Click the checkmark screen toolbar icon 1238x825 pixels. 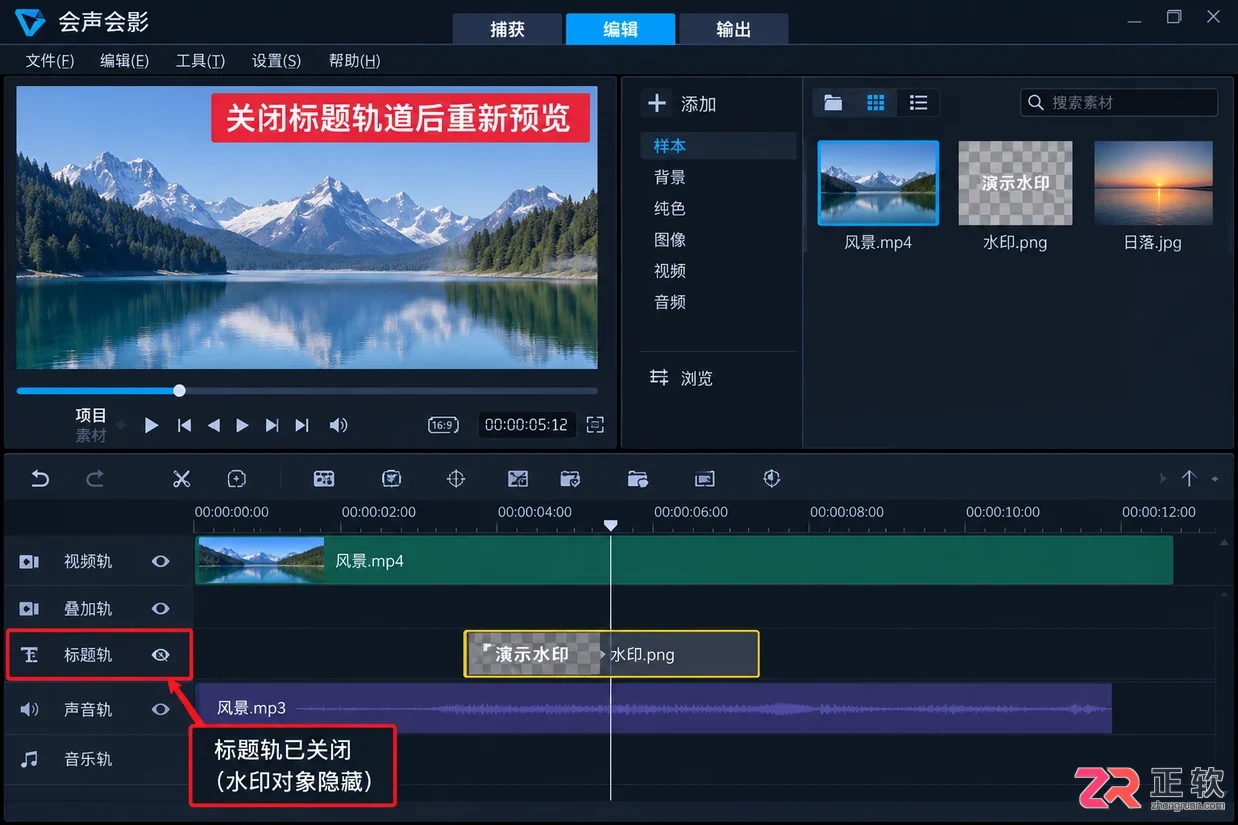[x=392, y=479]
